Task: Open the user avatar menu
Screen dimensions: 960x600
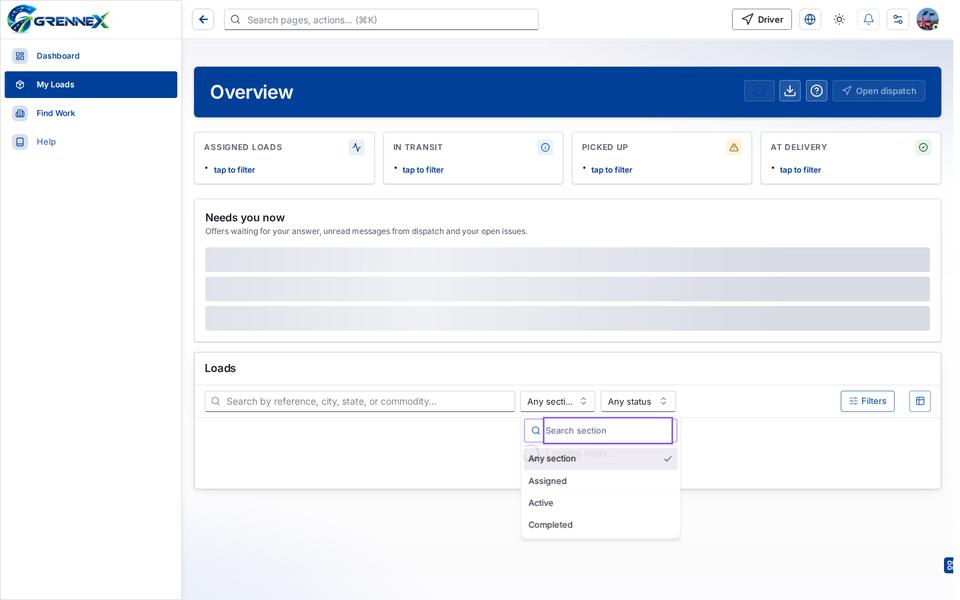Action: coord(928,20)
